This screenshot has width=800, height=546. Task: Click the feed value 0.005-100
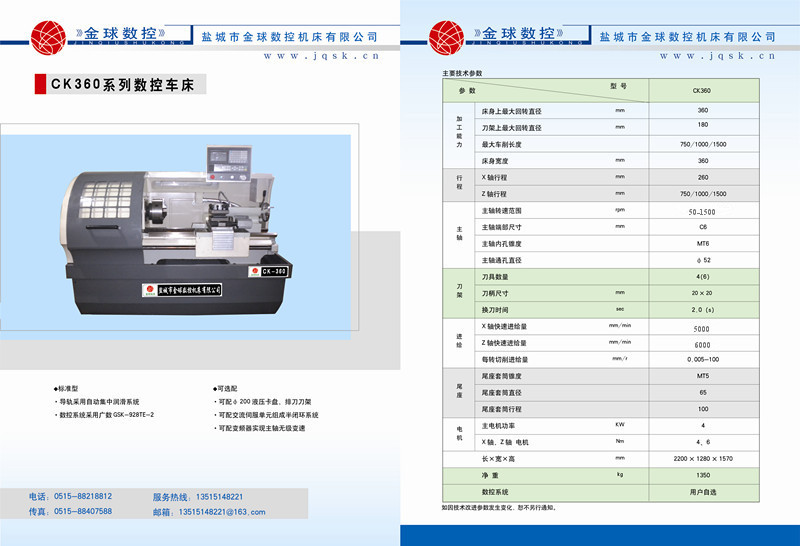click(703, 359)
